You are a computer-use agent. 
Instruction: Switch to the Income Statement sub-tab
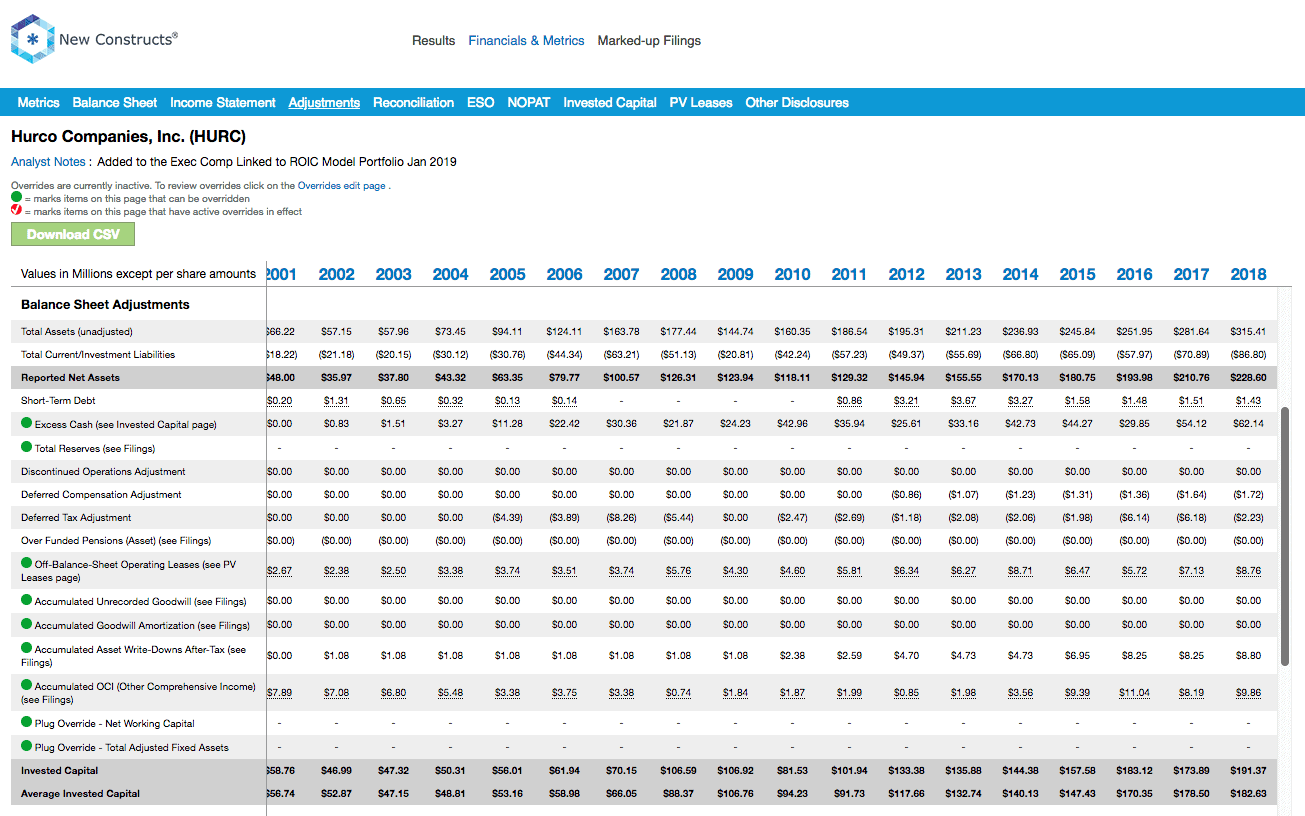[x=223, y=103]
